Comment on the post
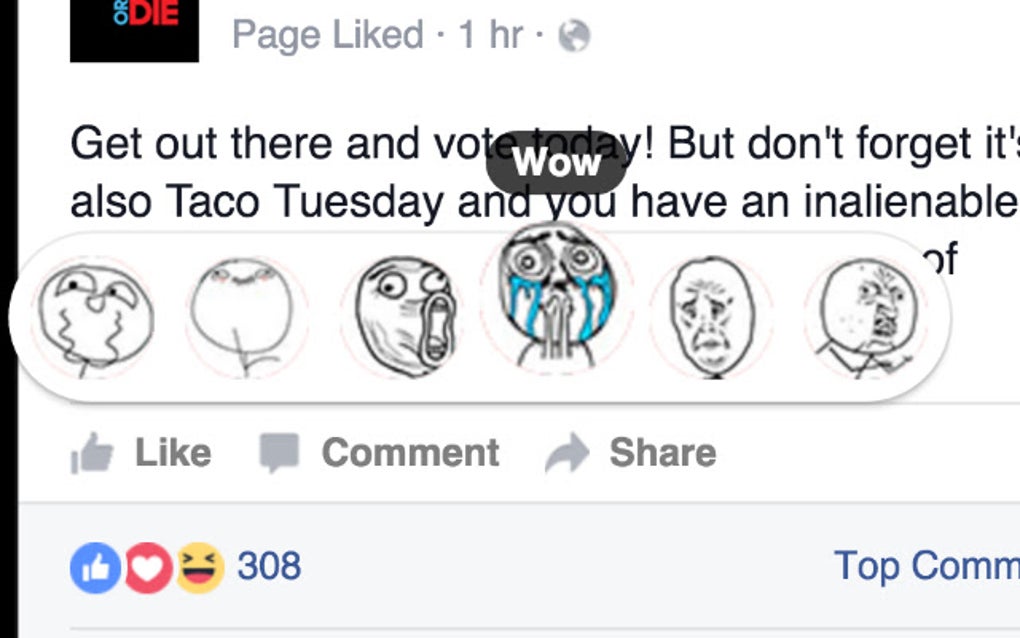Viewport: 1020px width, 638px height. (x=408, y=452)
